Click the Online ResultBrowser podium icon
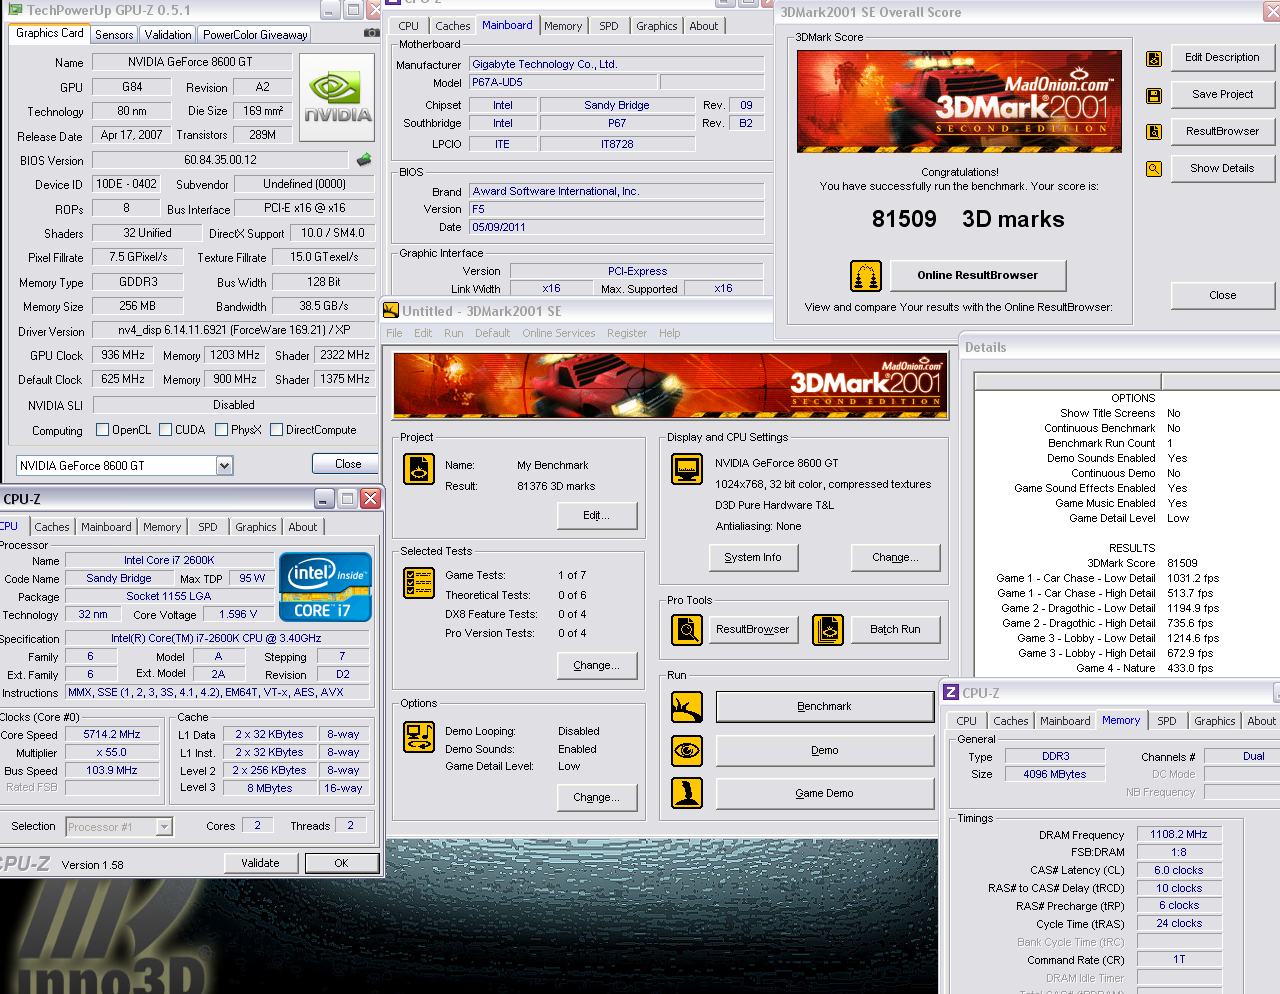This screenshot has height=994, width=1280. (865, 275)
